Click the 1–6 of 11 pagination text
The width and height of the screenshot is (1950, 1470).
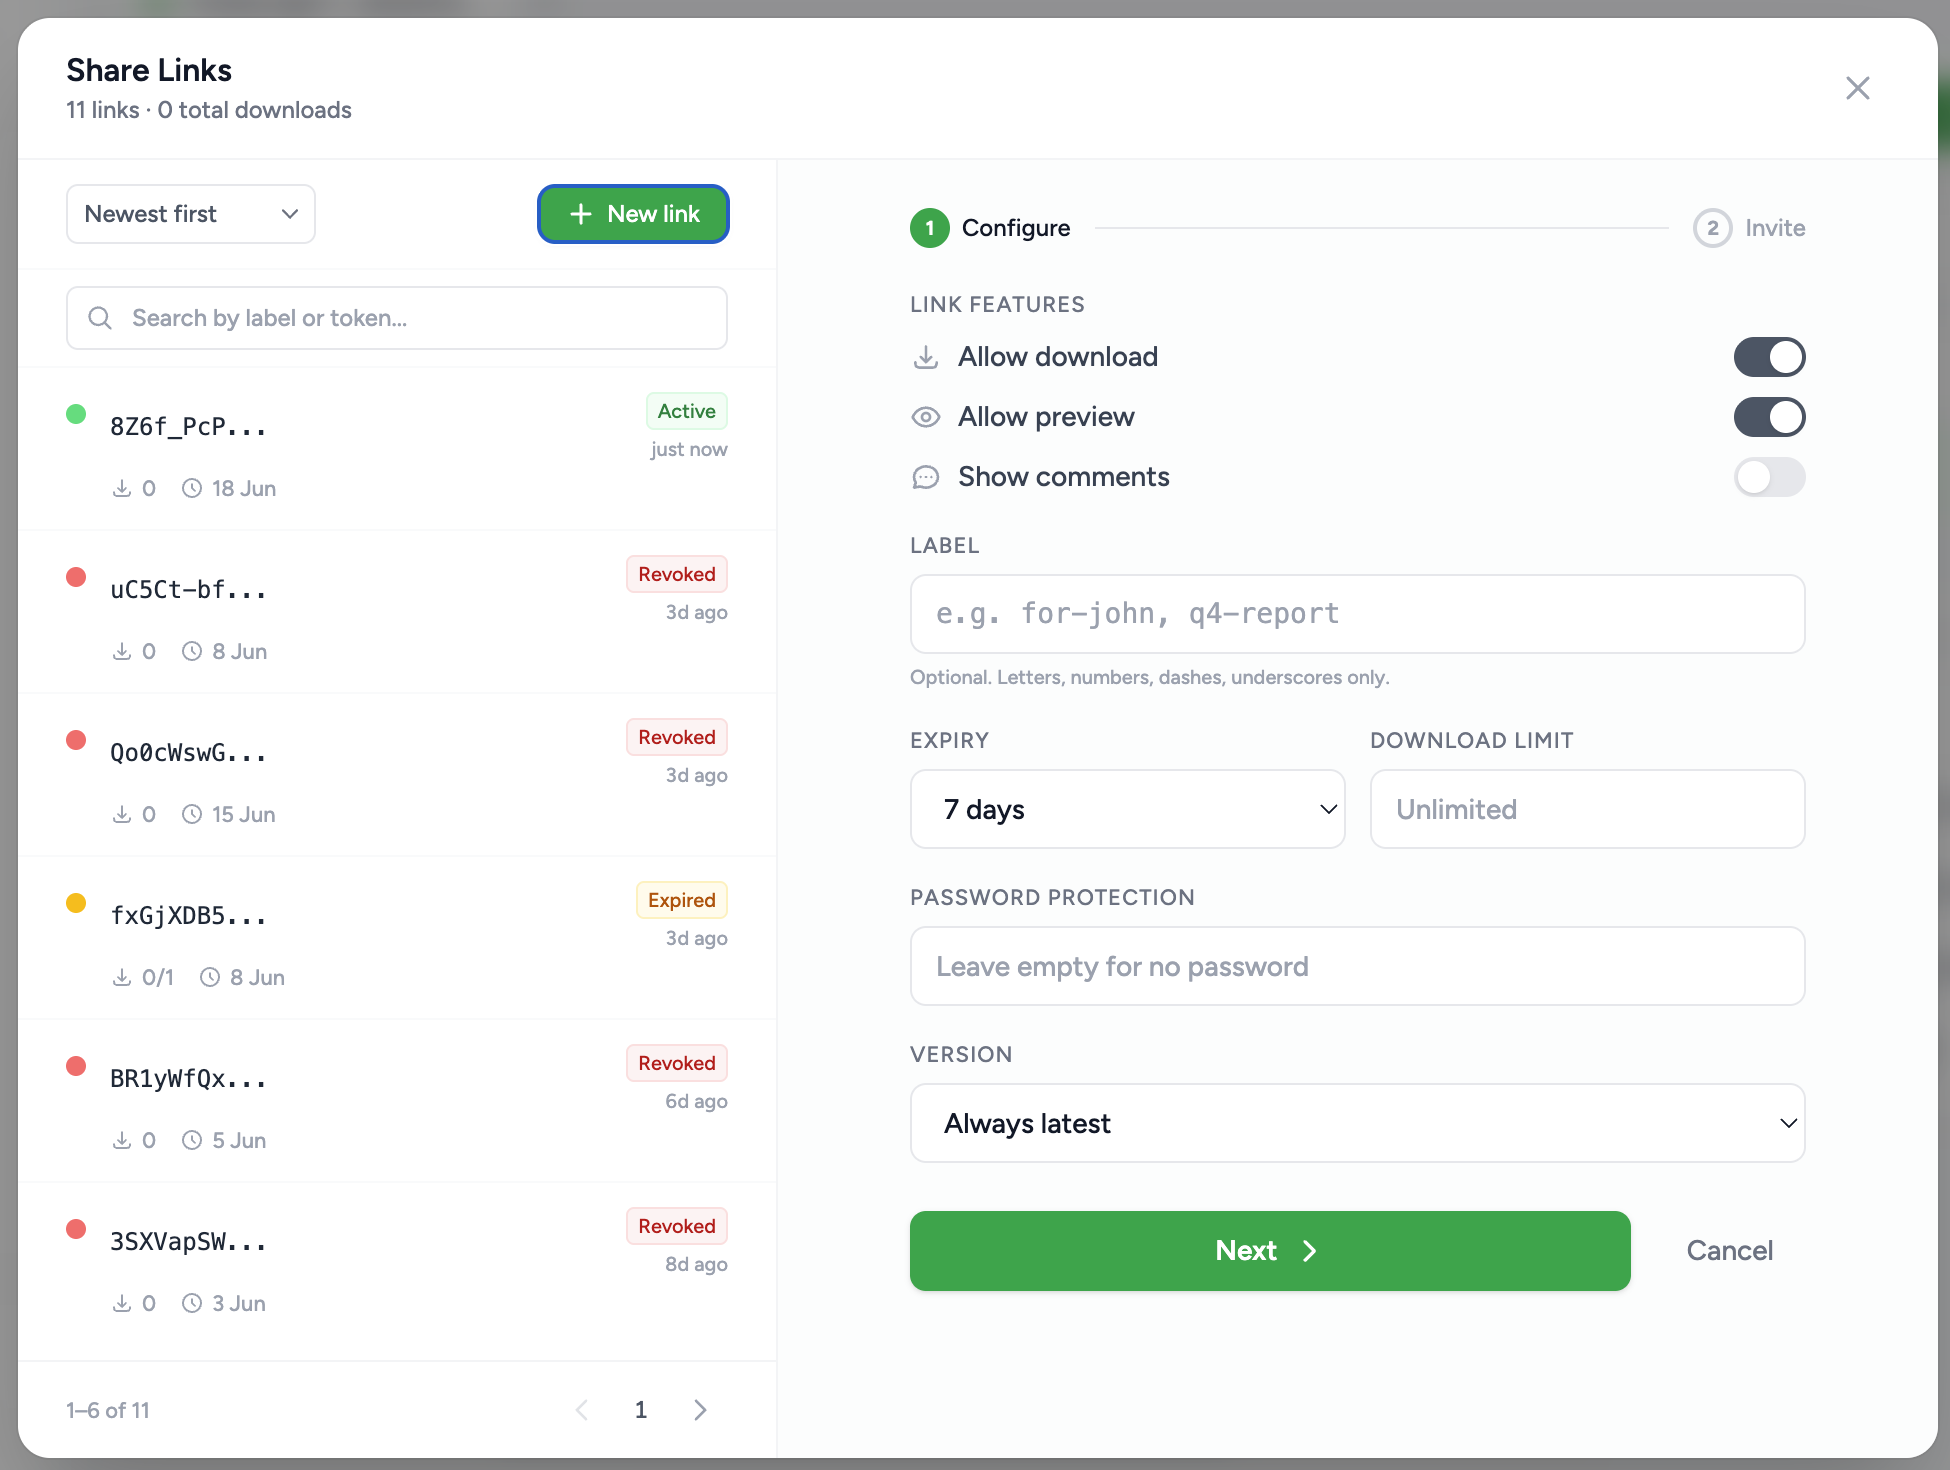[108, 1410]
